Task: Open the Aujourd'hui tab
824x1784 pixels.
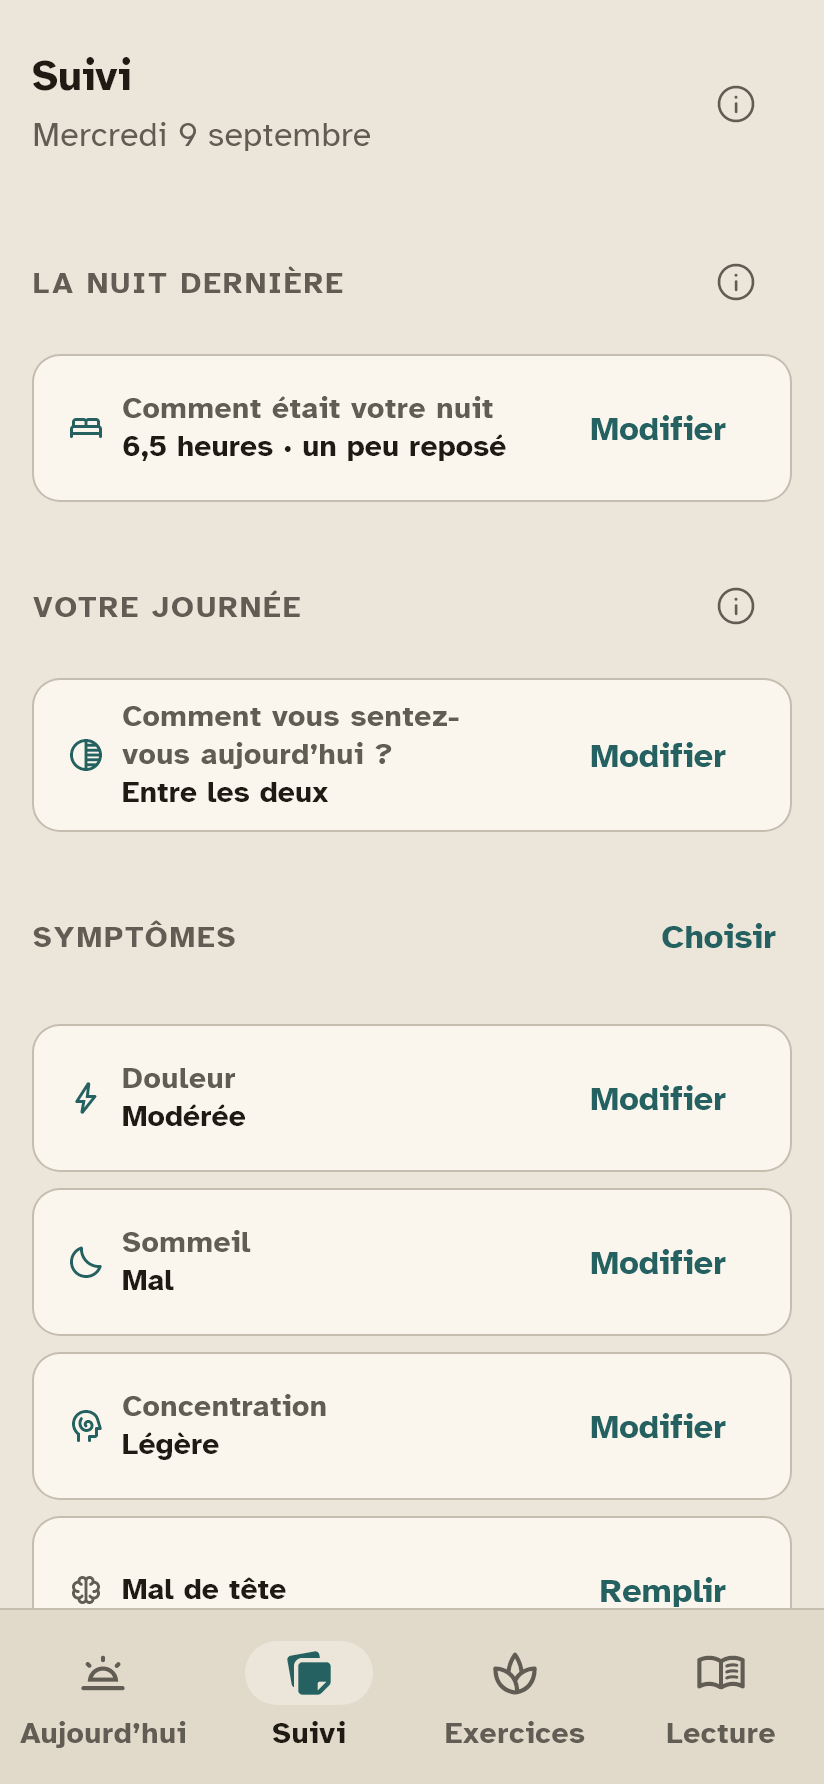Action: (103, 1698)
